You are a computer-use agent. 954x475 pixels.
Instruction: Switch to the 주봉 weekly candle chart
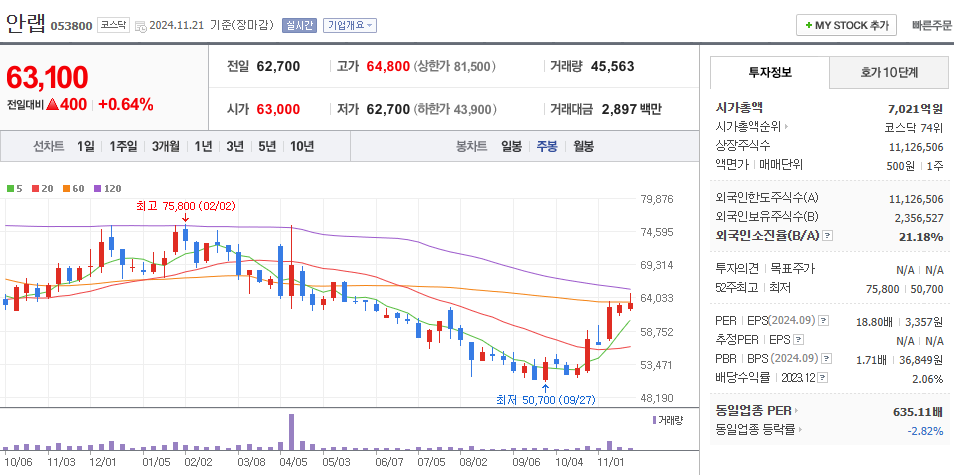(x=546, y=147)
